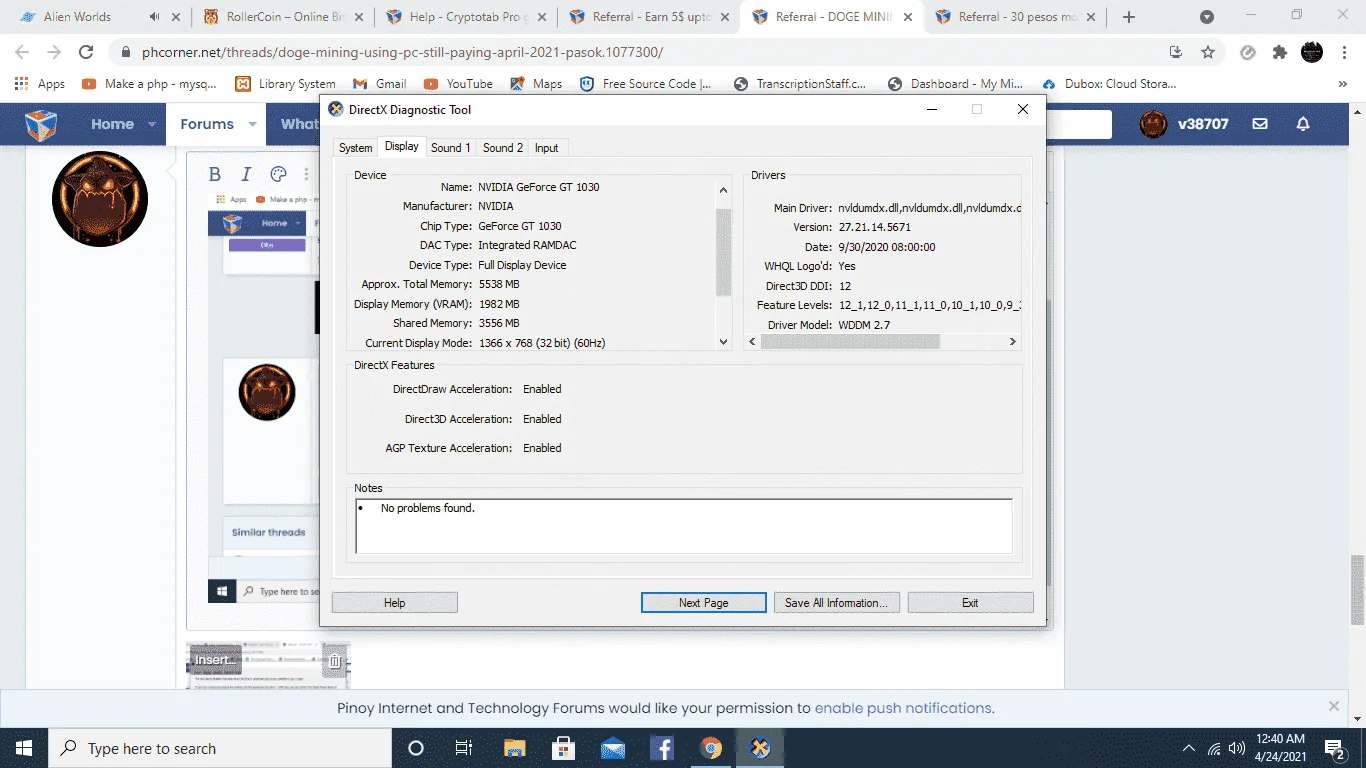The width and height of the screenshot is (1366, 768).
Task: Open the Mail app on taskbar
Action: point(613,748)
